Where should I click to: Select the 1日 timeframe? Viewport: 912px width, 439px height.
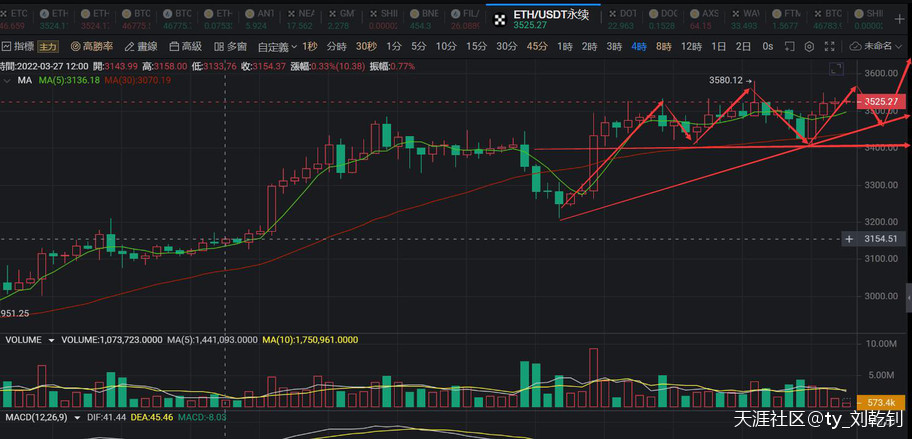(718, 46)
